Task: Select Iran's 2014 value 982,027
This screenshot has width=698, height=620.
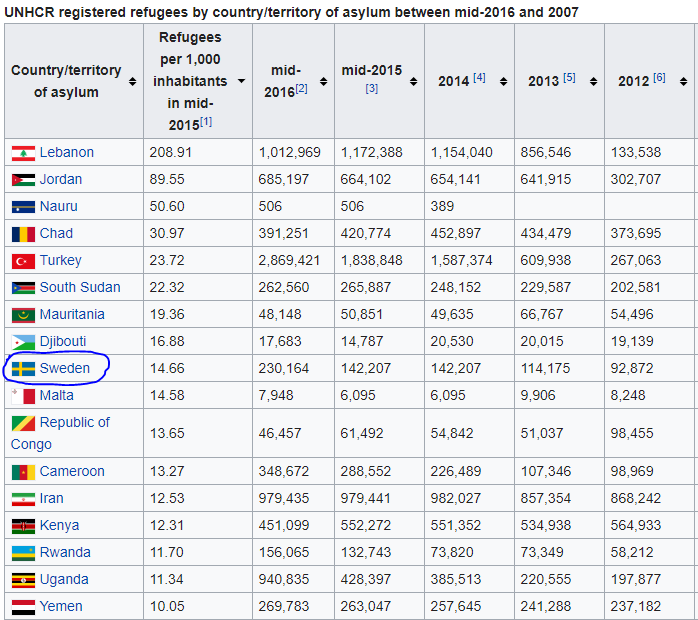Action: click(x=456, y=498)
